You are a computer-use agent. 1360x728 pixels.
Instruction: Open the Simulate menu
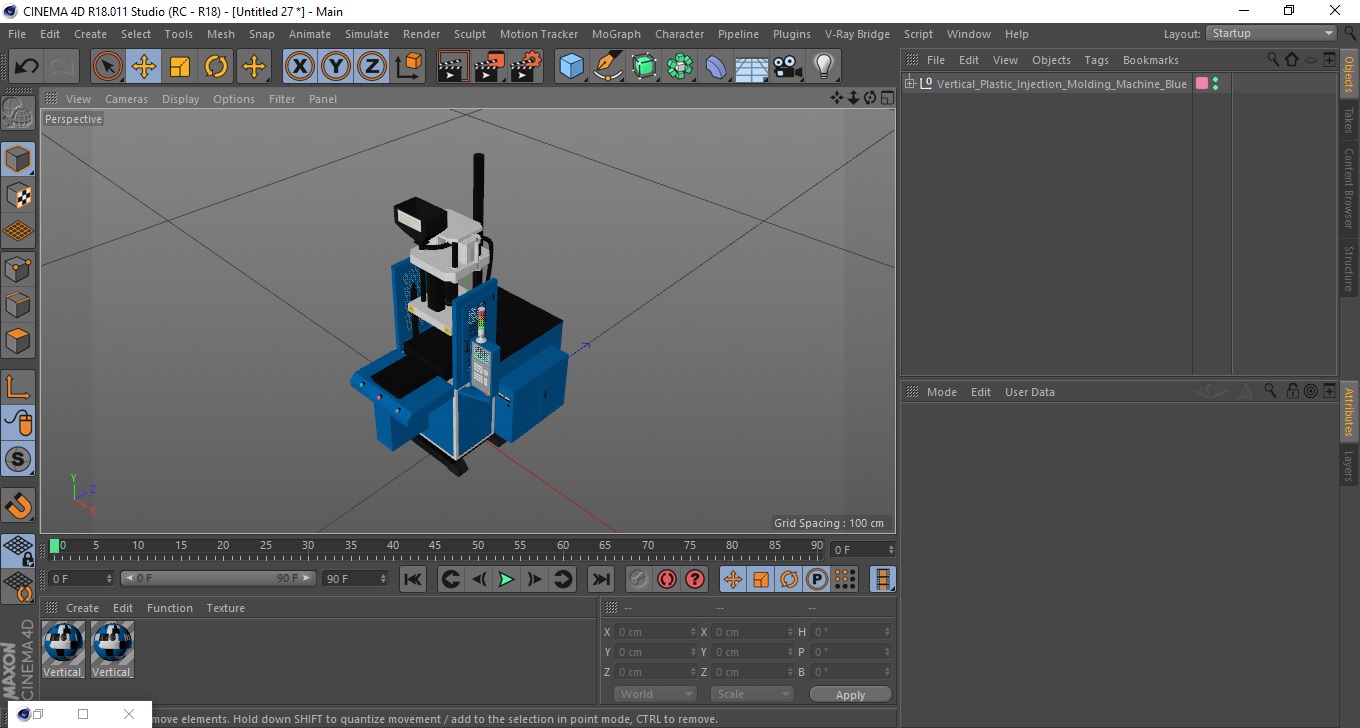coord(367,34)
